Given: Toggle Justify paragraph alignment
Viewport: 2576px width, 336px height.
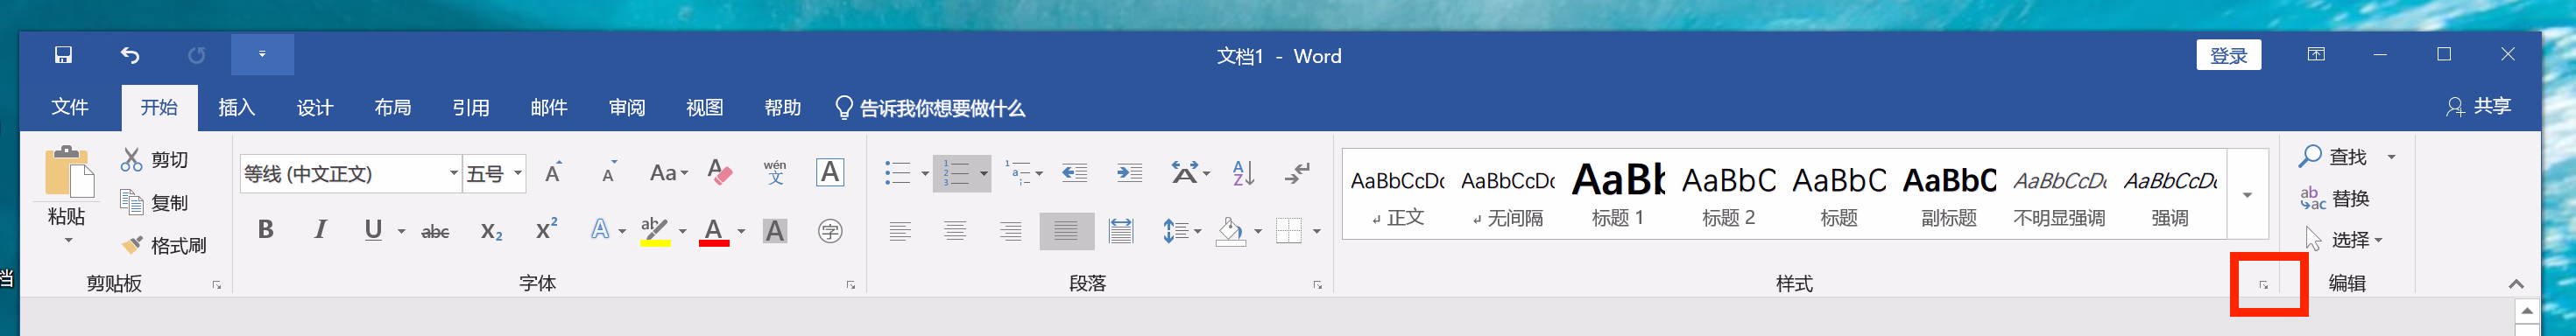Looking at the screenshot, I should [x=1066, y=231].
